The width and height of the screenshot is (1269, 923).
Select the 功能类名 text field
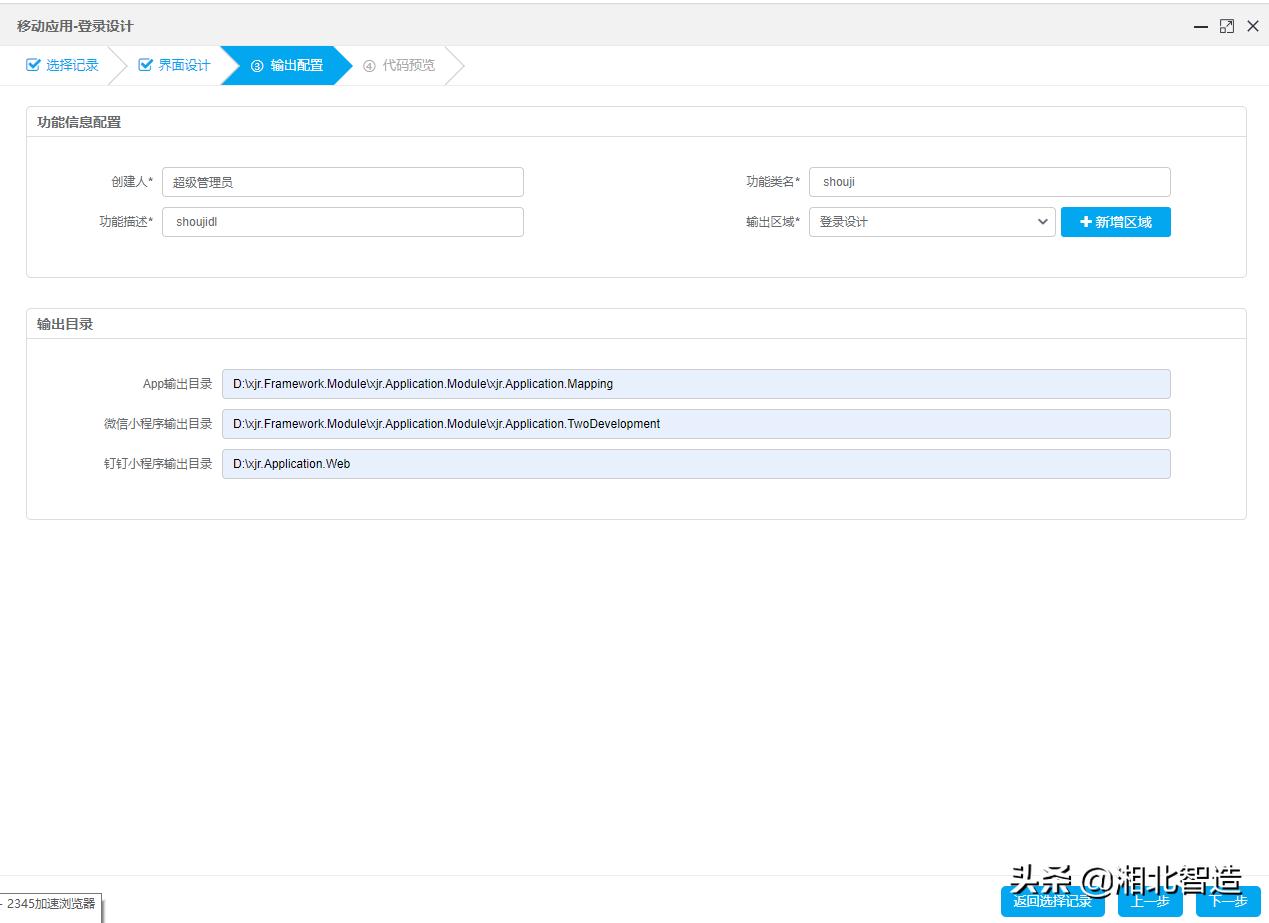[989, 181]
